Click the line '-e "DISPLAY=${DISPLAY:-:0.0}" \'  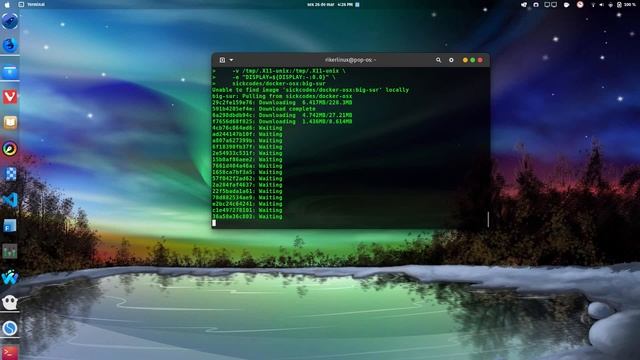284,77
